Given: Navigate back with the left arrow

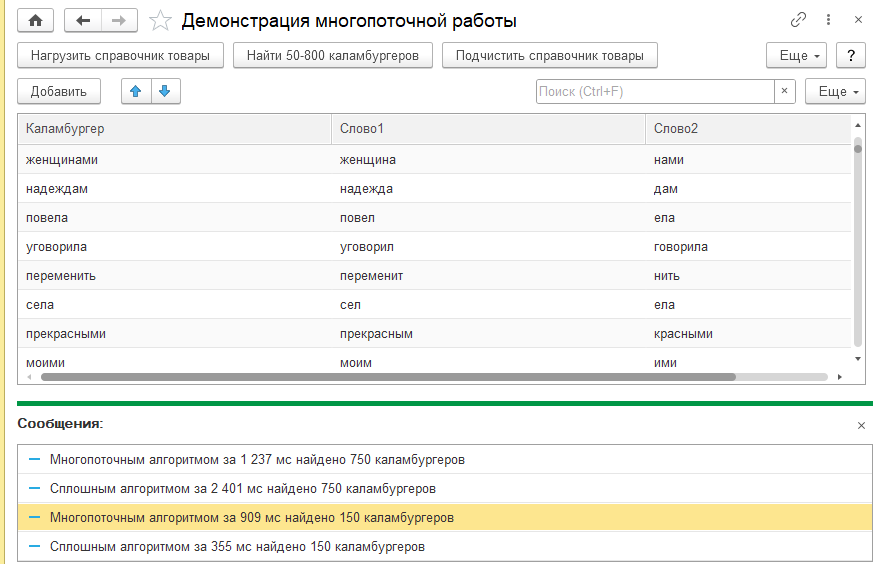Looking at the screenshot, I should tap(83, 21).
